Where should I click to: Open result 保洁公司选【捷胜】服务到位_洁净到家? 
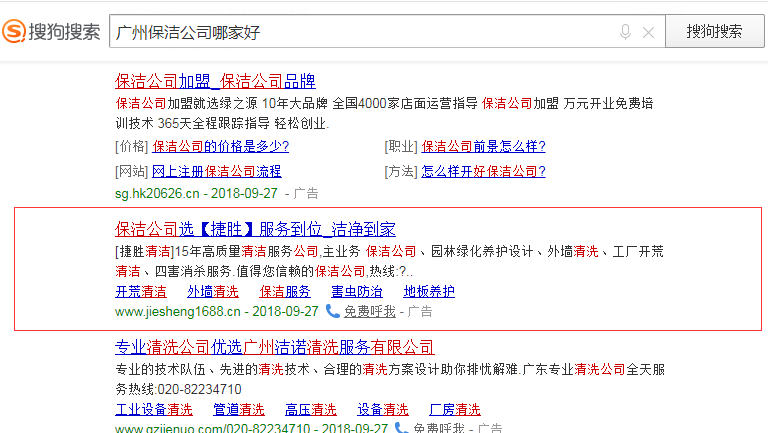pyautogui.click(x=255, y=229)
